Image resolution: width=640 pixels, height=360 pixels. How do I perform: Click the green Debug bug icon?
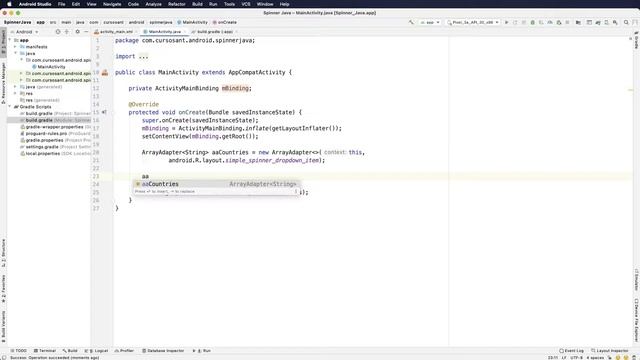click(x=533, y=22)
